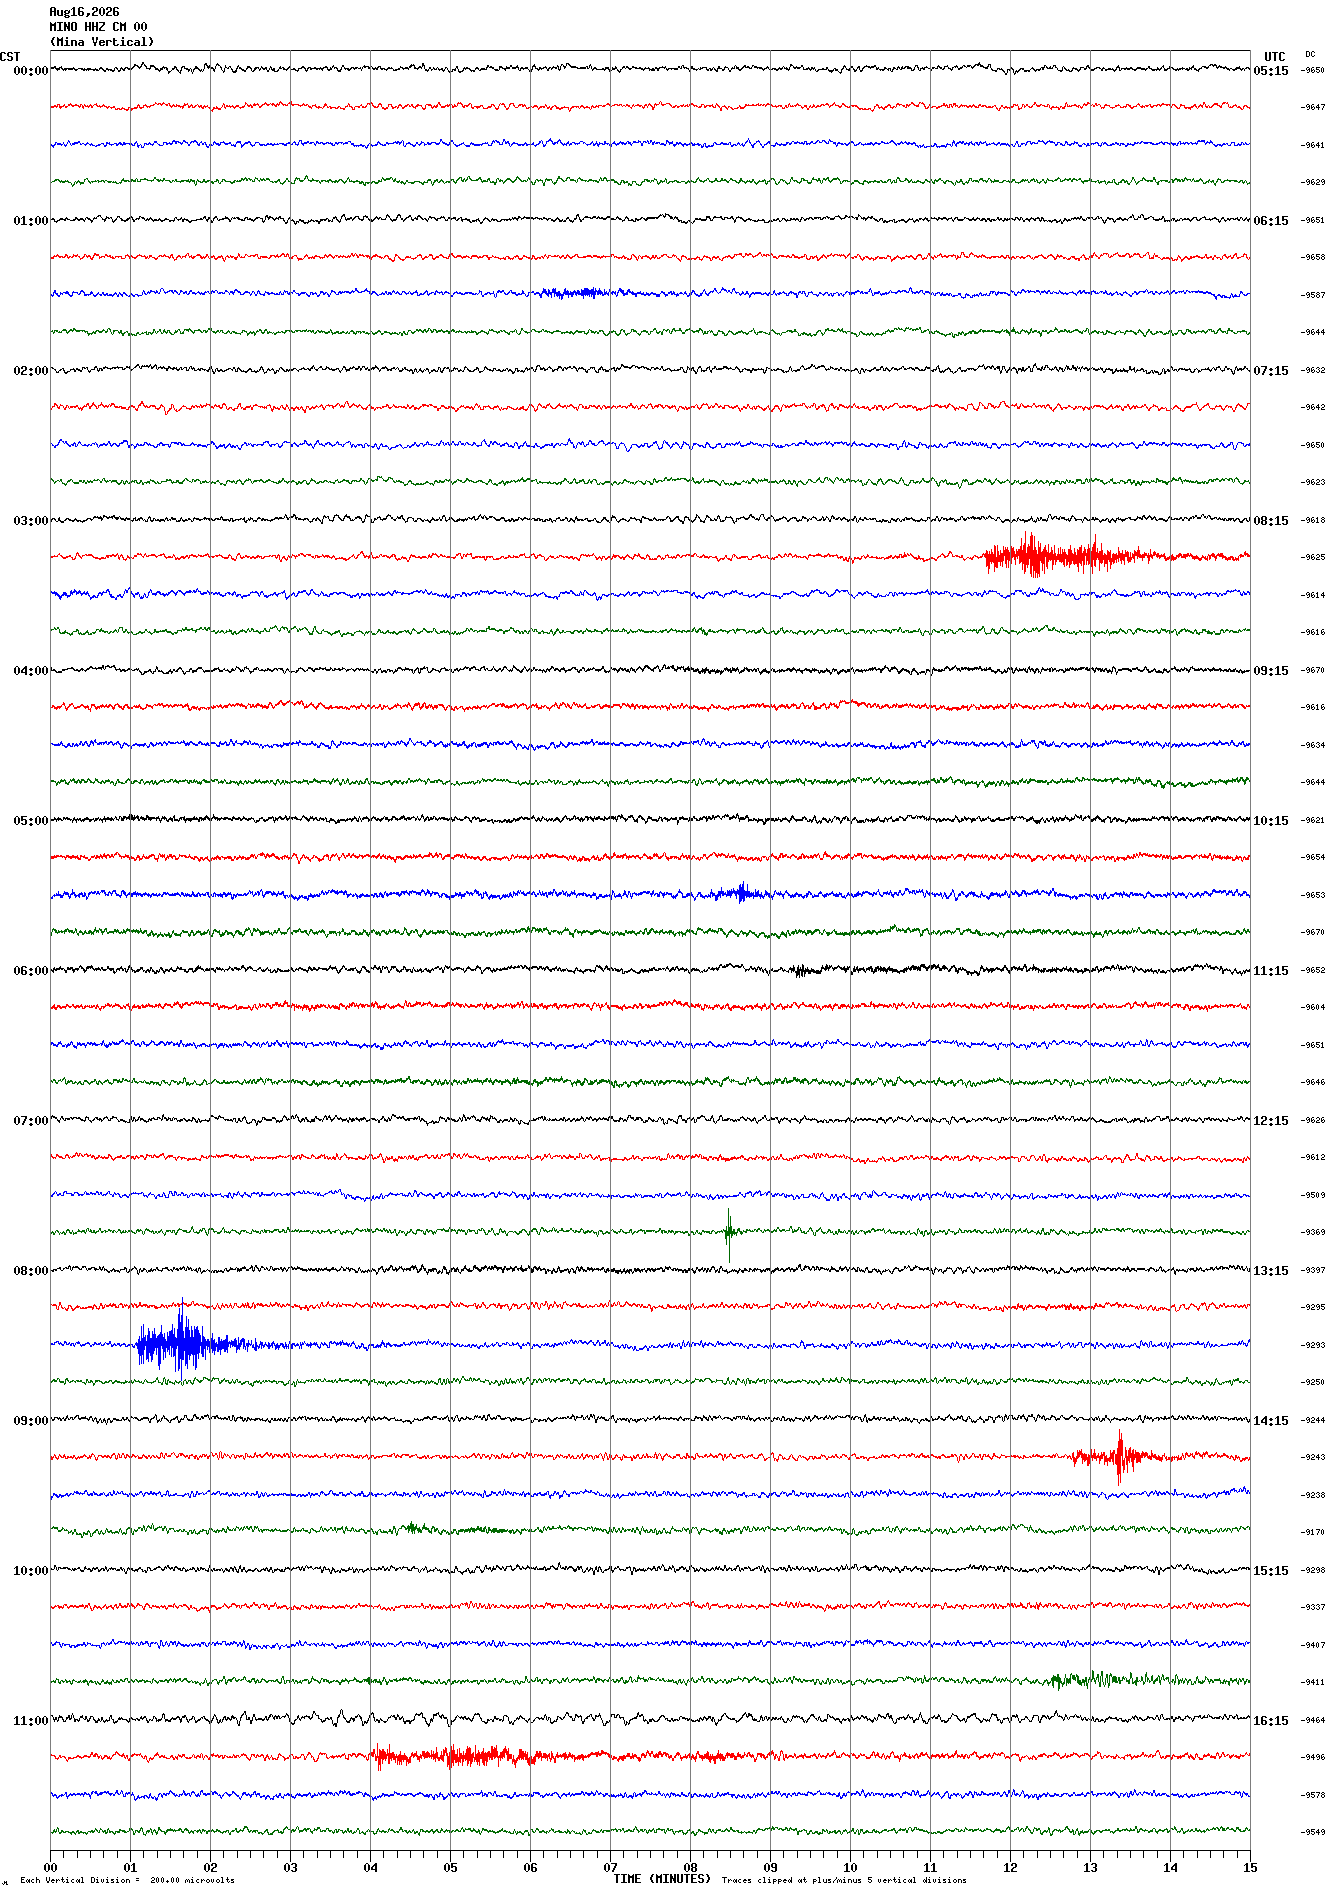Click the '(Mina Vertical)' subtitle
This screenshot has height=1894, width=1330.
[102, 42]
